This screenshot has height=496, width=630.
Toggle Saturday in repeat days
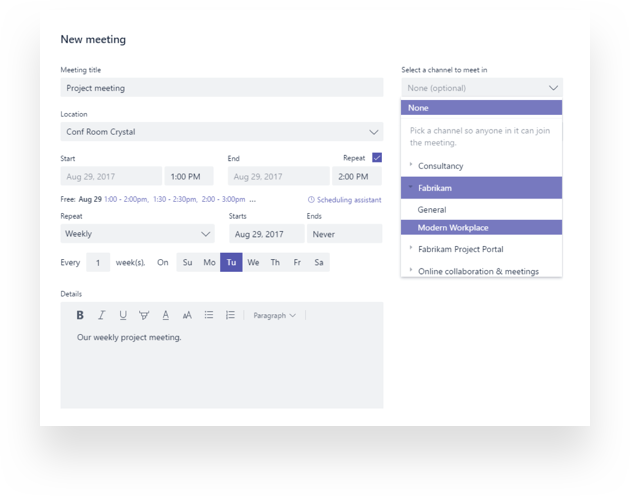click(319, 262)
